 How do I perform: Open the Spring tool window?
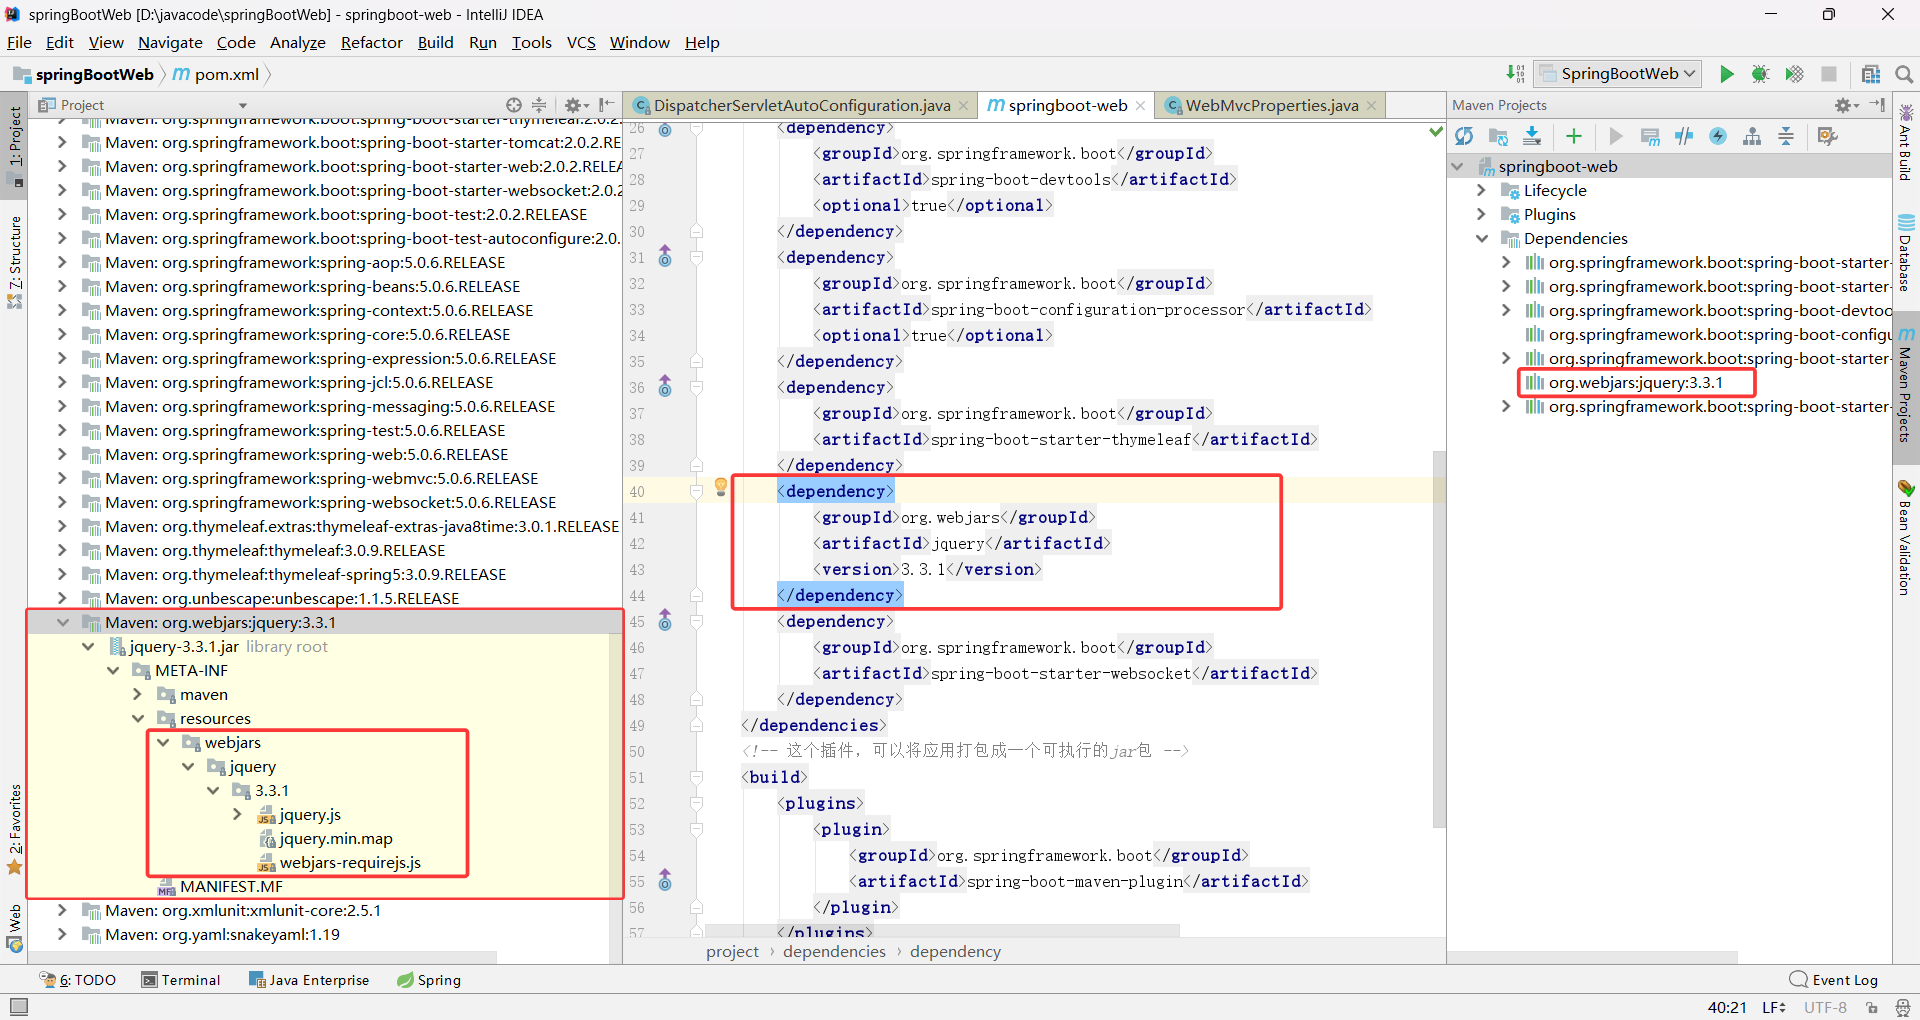[429, 980]
